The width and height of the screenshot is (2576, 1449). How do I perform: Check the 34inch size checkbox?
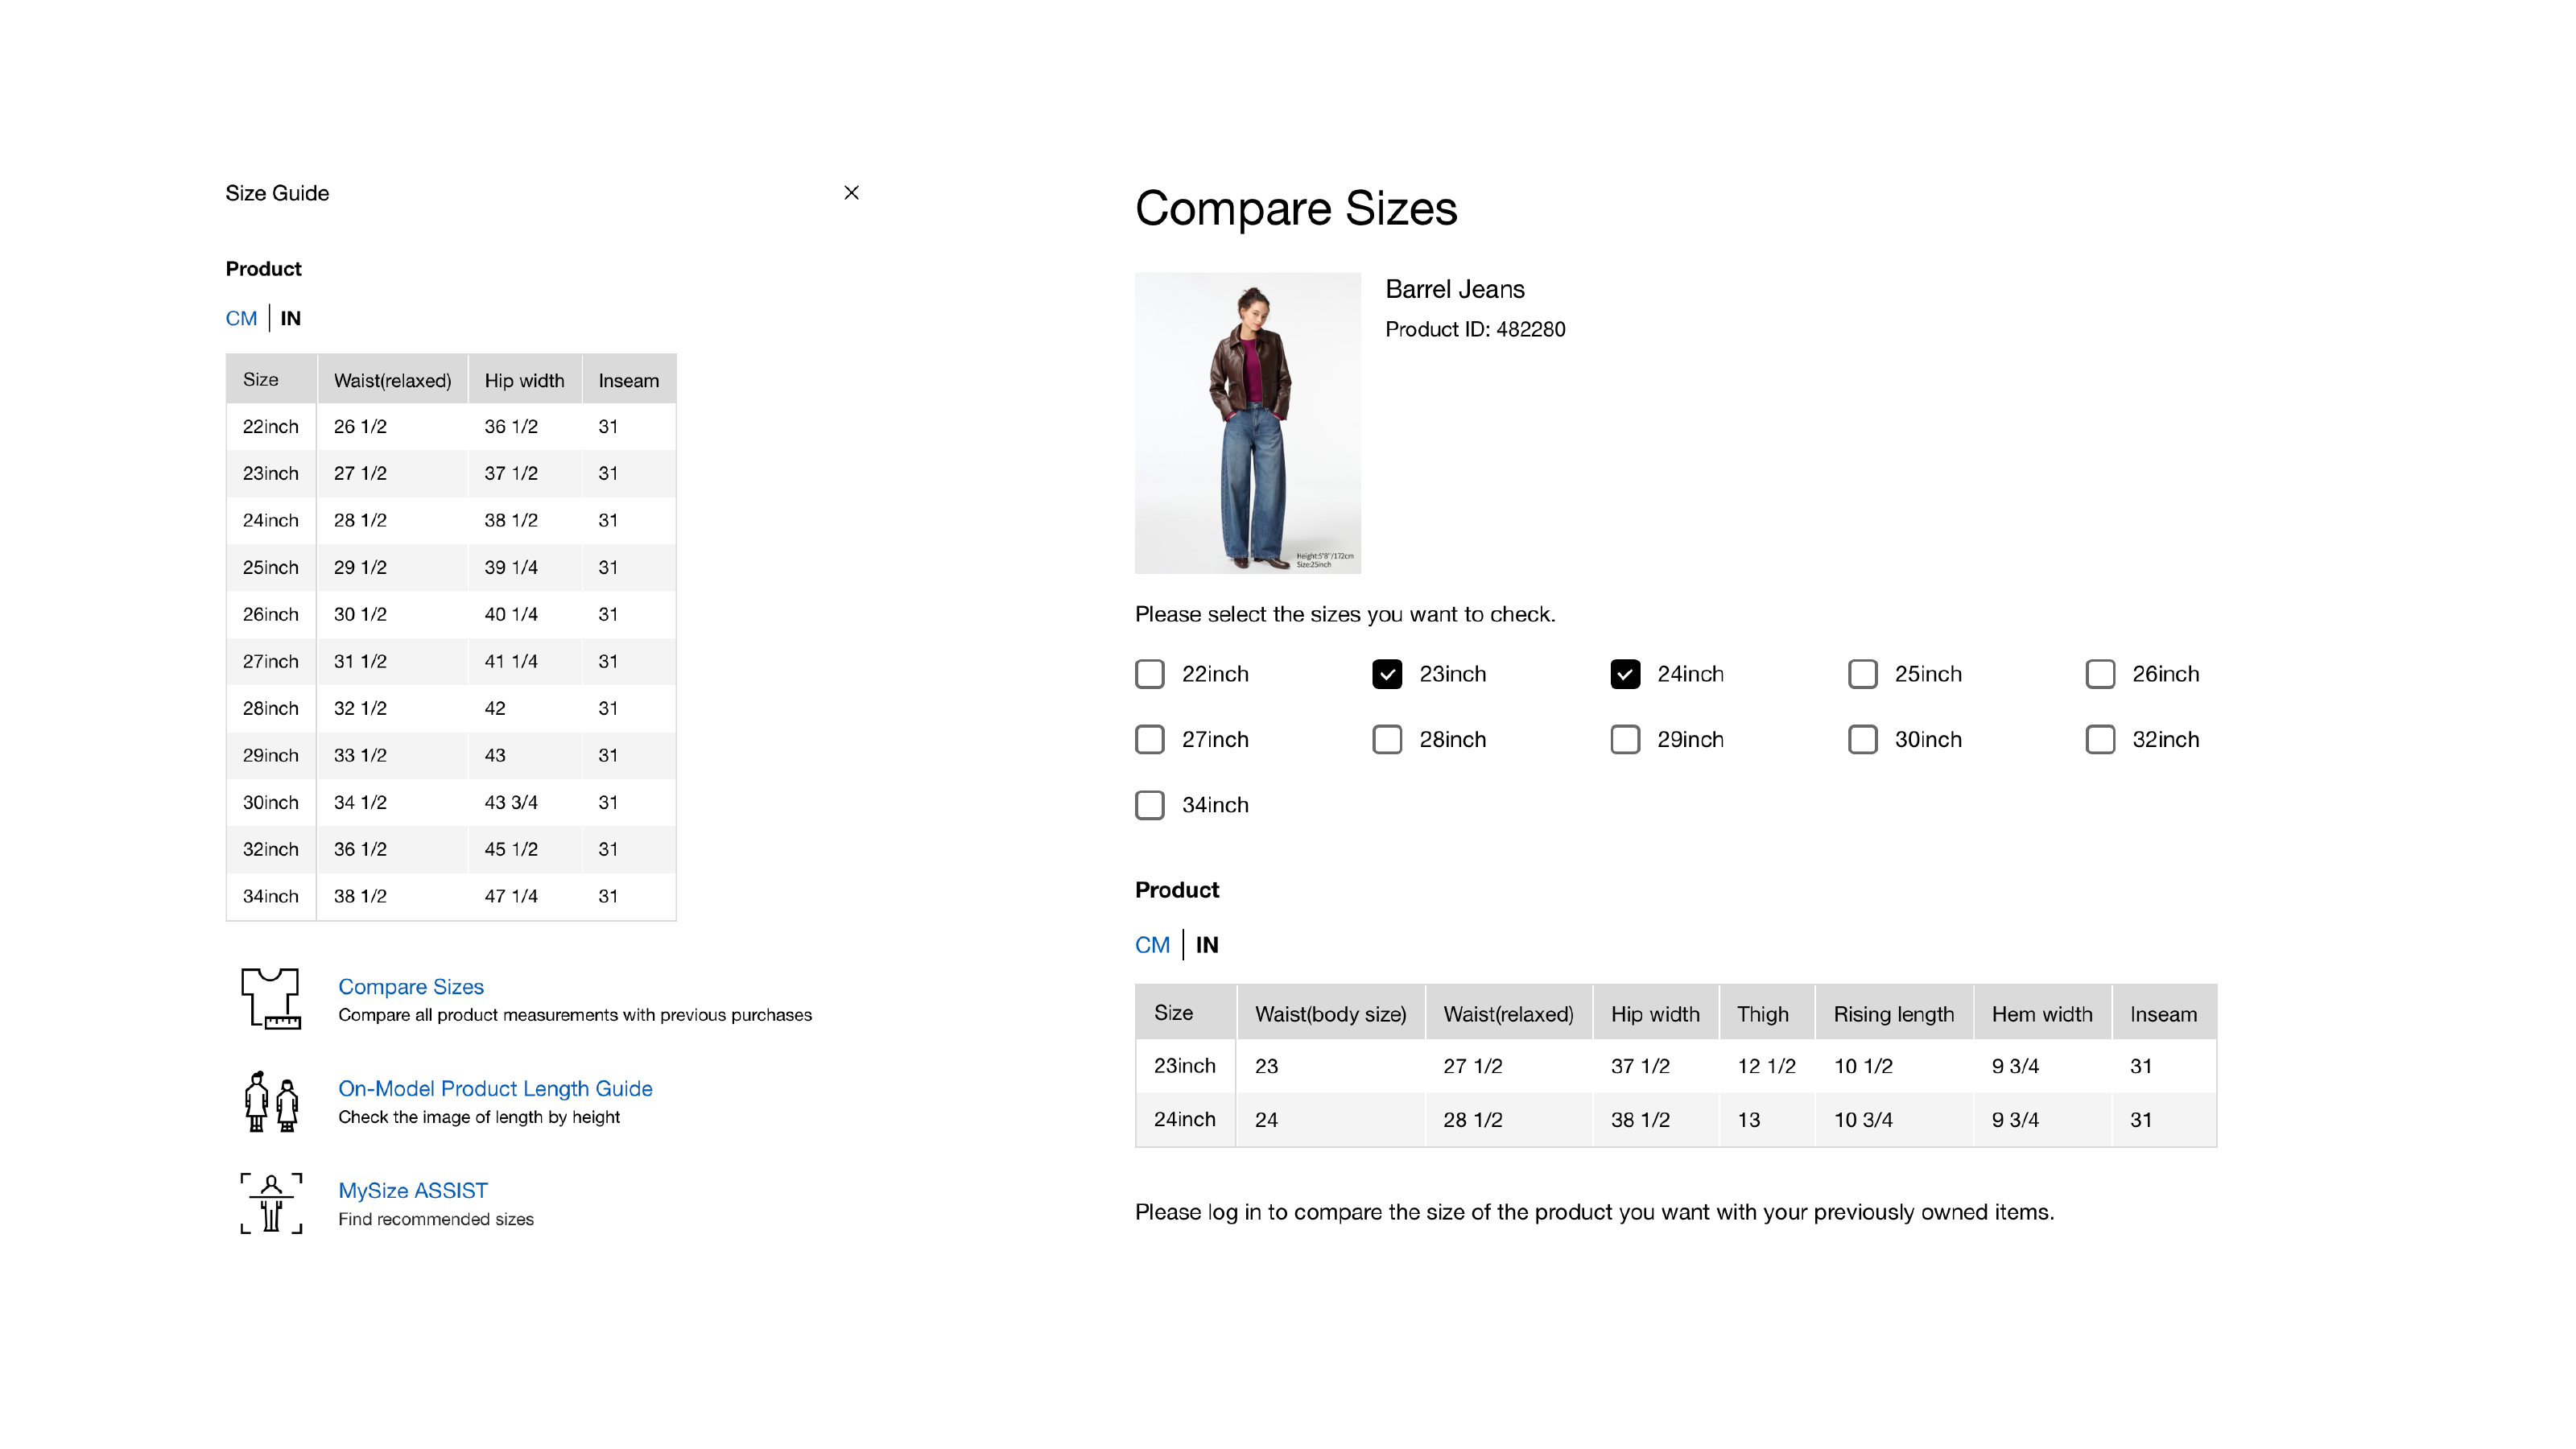point(1150,805)
